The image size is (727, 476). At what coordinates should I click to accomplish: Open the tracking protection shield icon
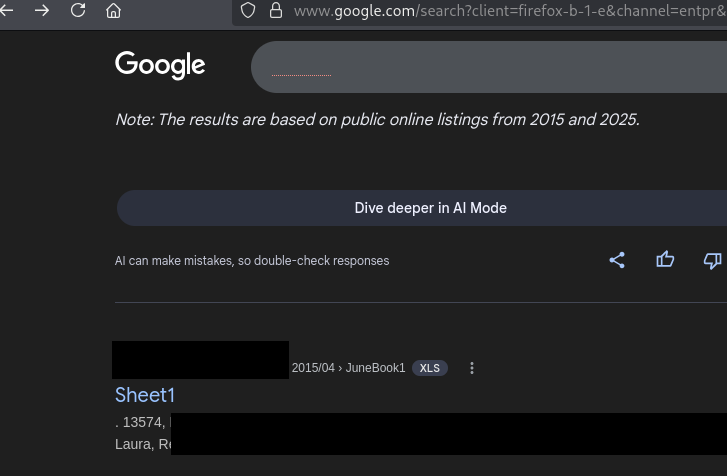click(248, 10)
